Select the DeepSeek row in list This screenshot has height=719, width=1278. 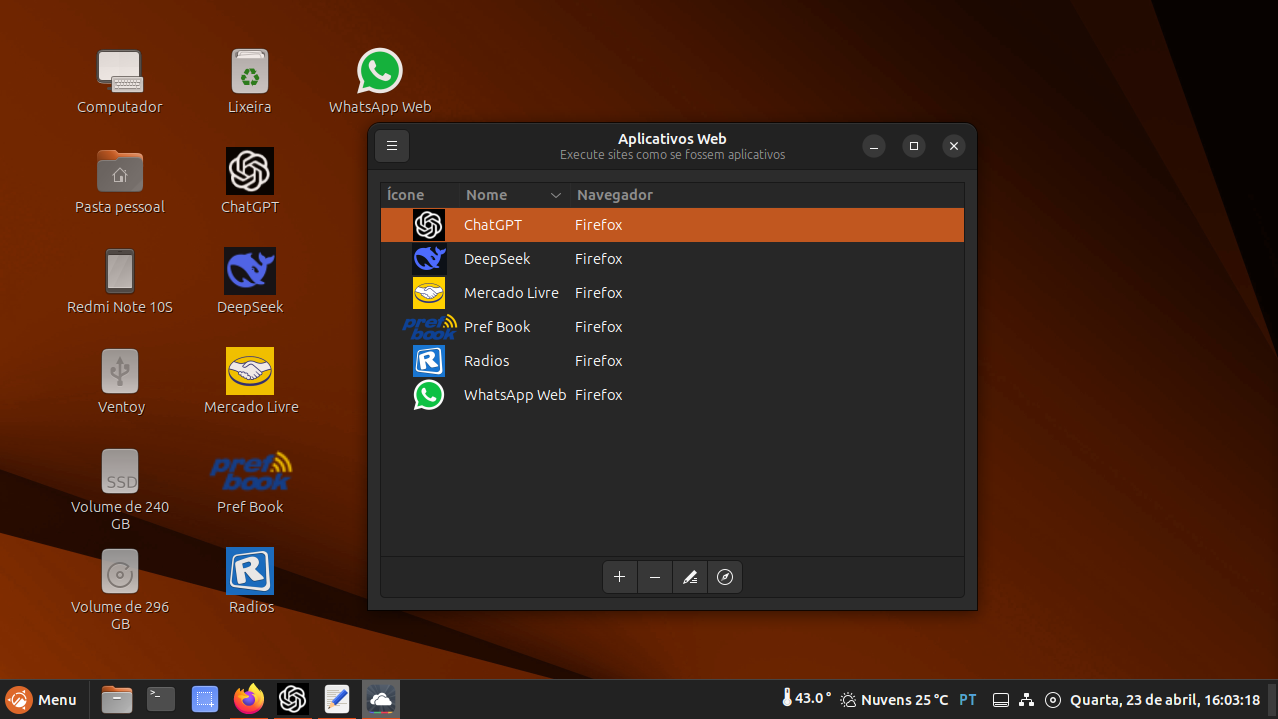click(x=672, y=259)
